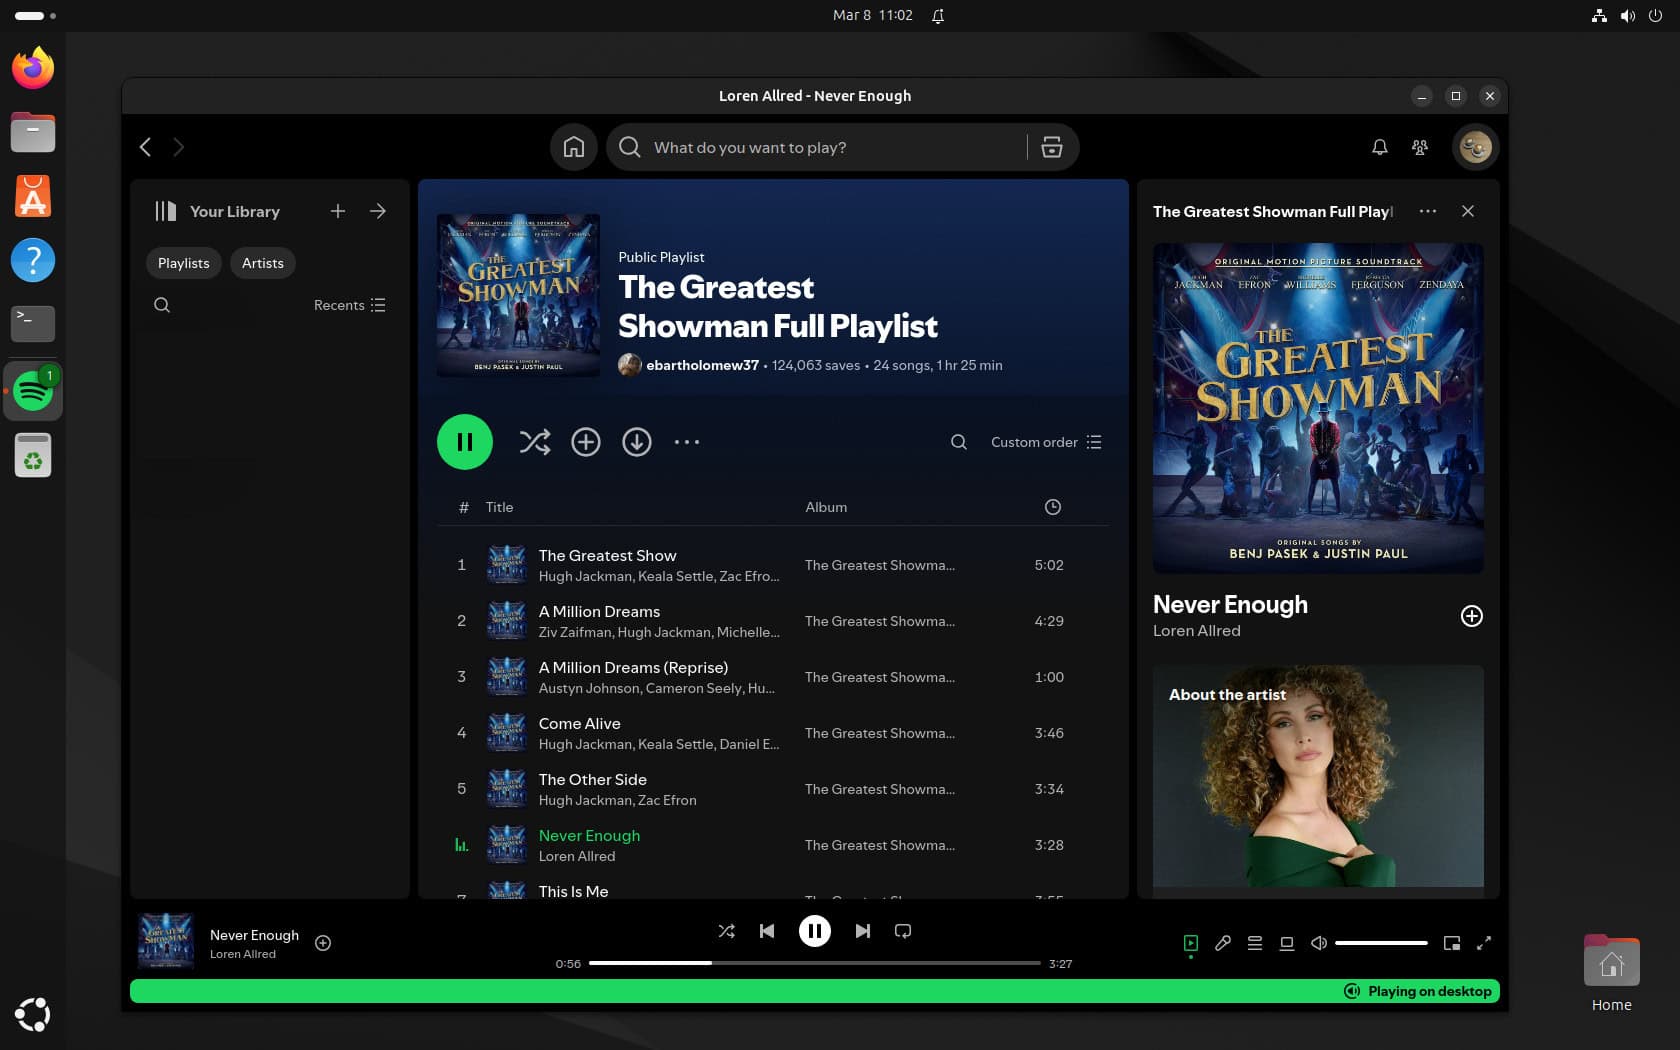Save playlist to Your Library
The image size is (1680, 1050).
[586, 442]
